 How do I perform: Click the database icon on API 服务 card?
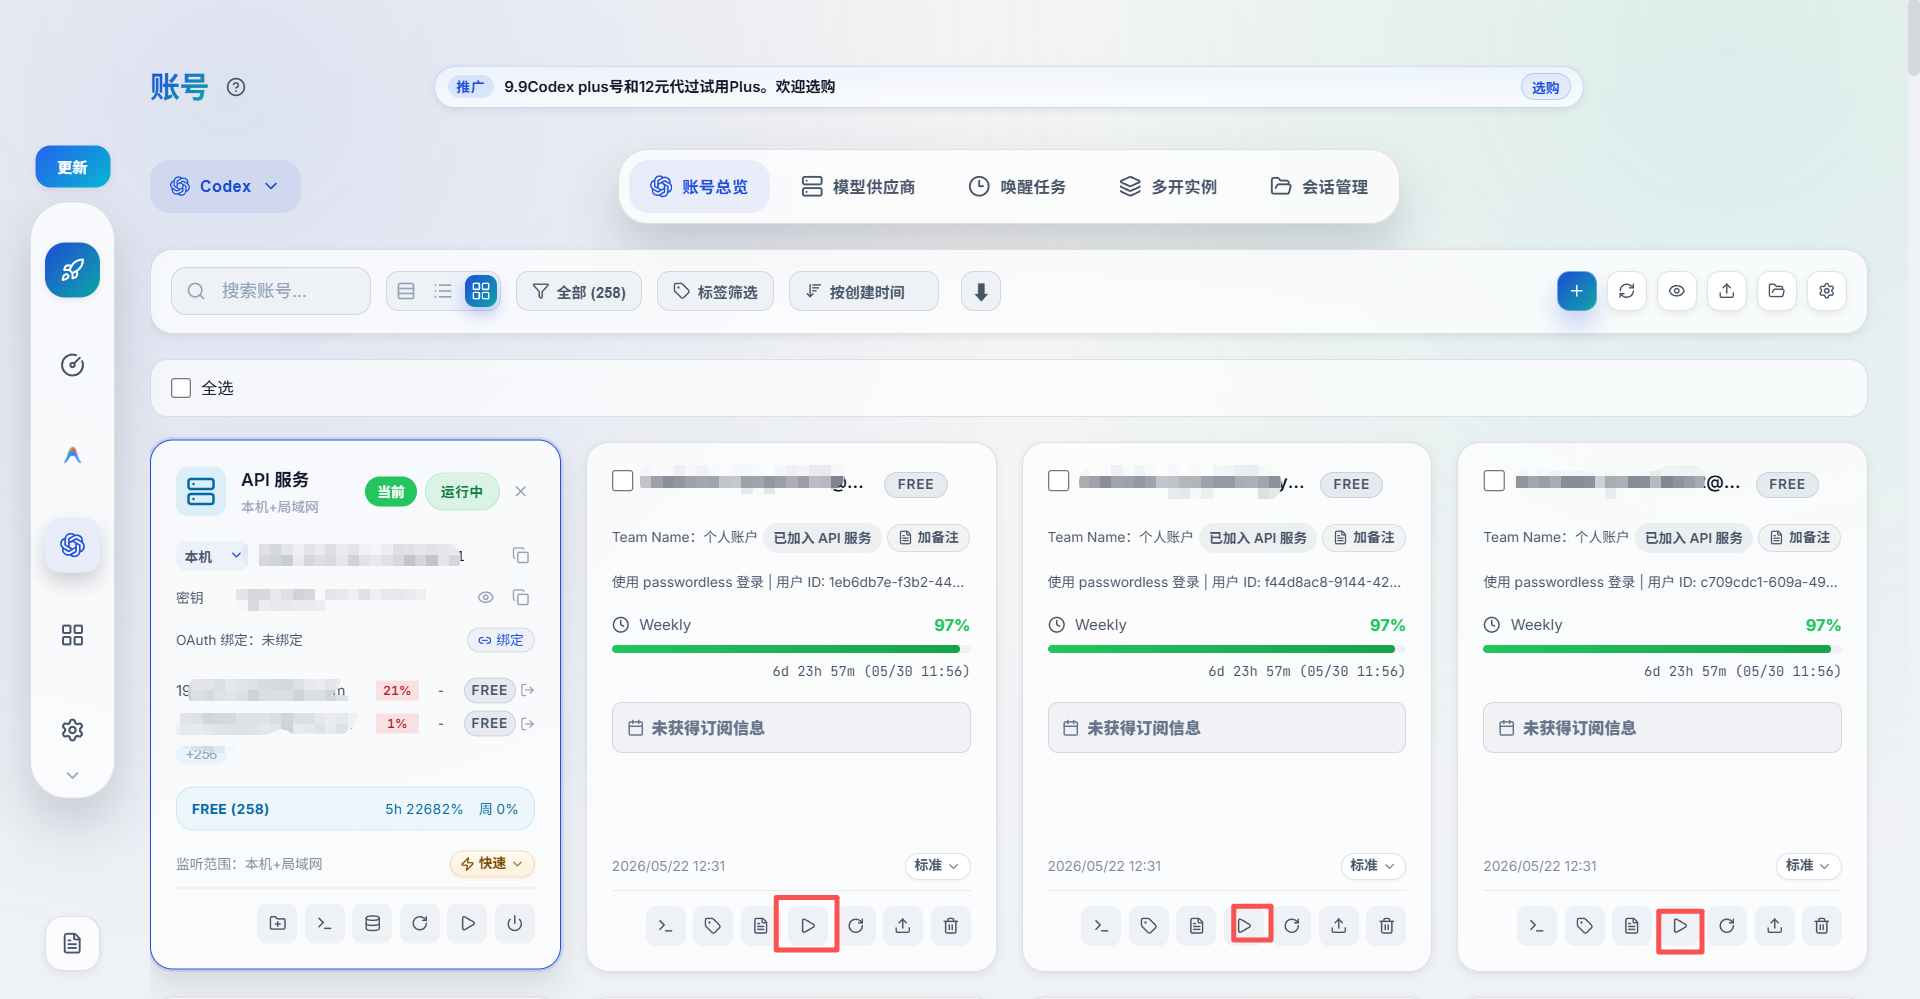pyautogui.click(x=372, y=923)
